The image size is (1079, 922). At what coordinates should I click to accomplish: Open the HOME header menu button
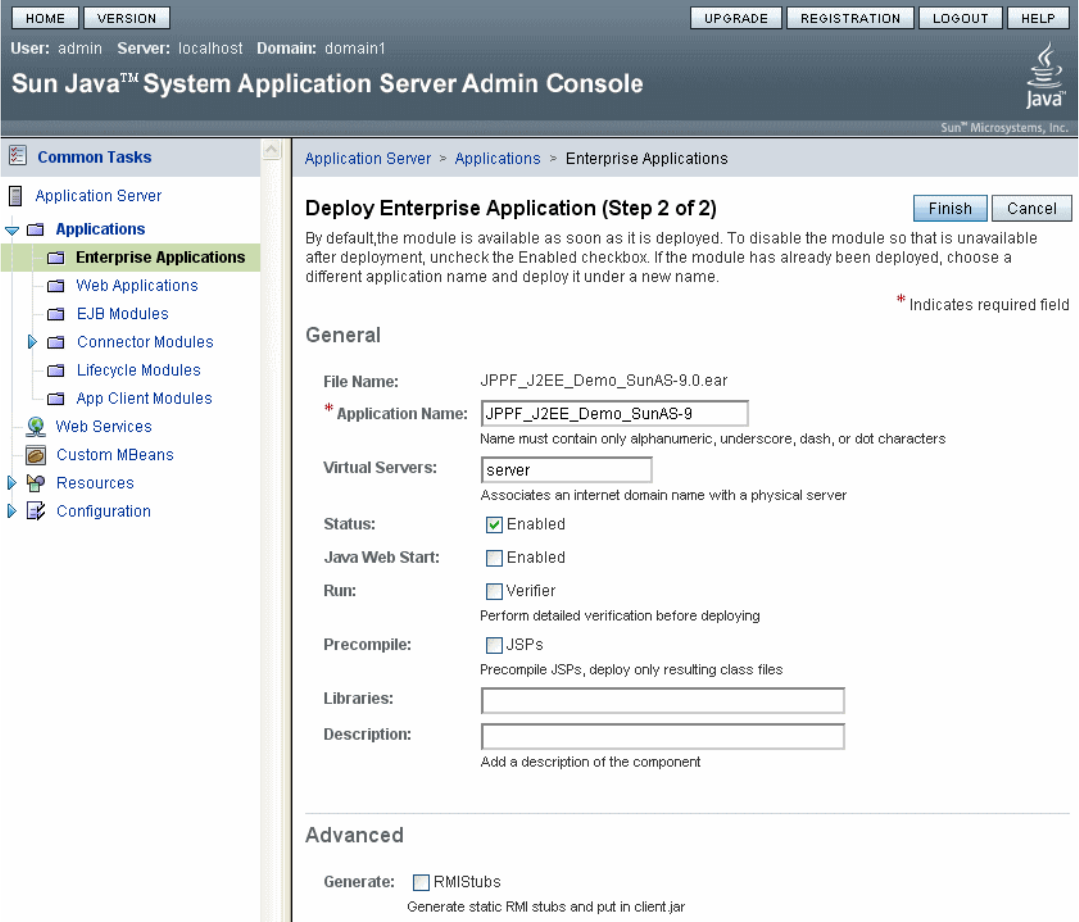pos(44,18)
